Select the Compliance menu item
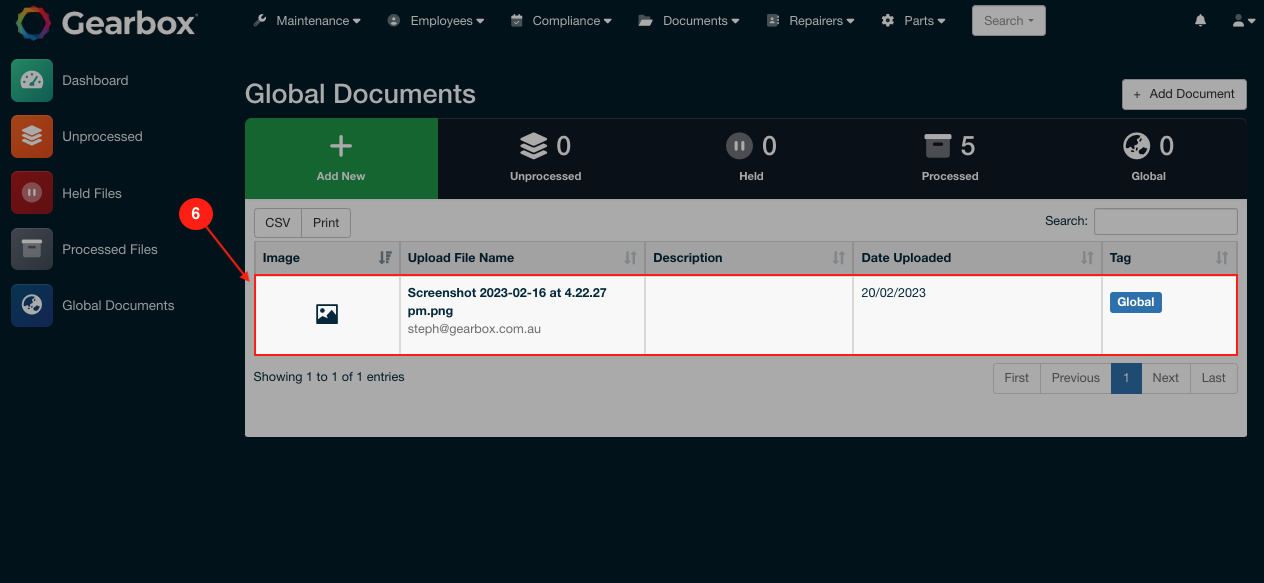 [x=560, y=20]
